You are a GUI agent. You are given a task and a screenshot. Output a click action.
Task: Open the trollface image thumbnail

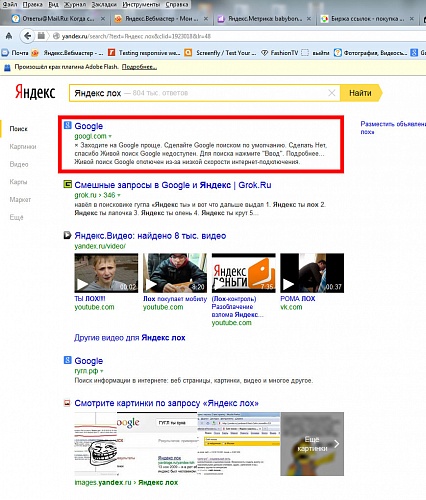click(96, 444)
